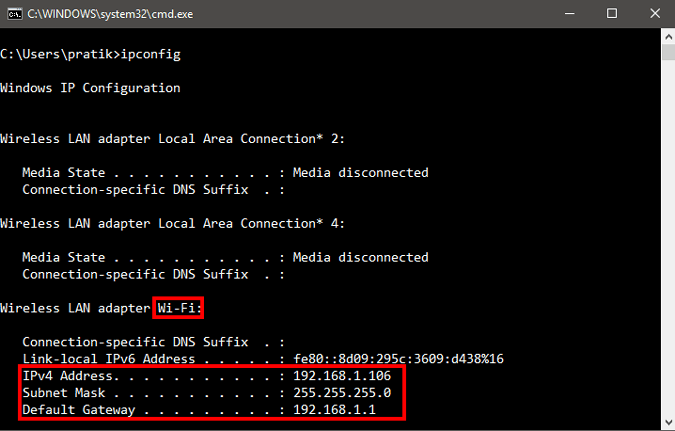
Task: Click the vertical scrollbar thumb
Action: point(668,53)
